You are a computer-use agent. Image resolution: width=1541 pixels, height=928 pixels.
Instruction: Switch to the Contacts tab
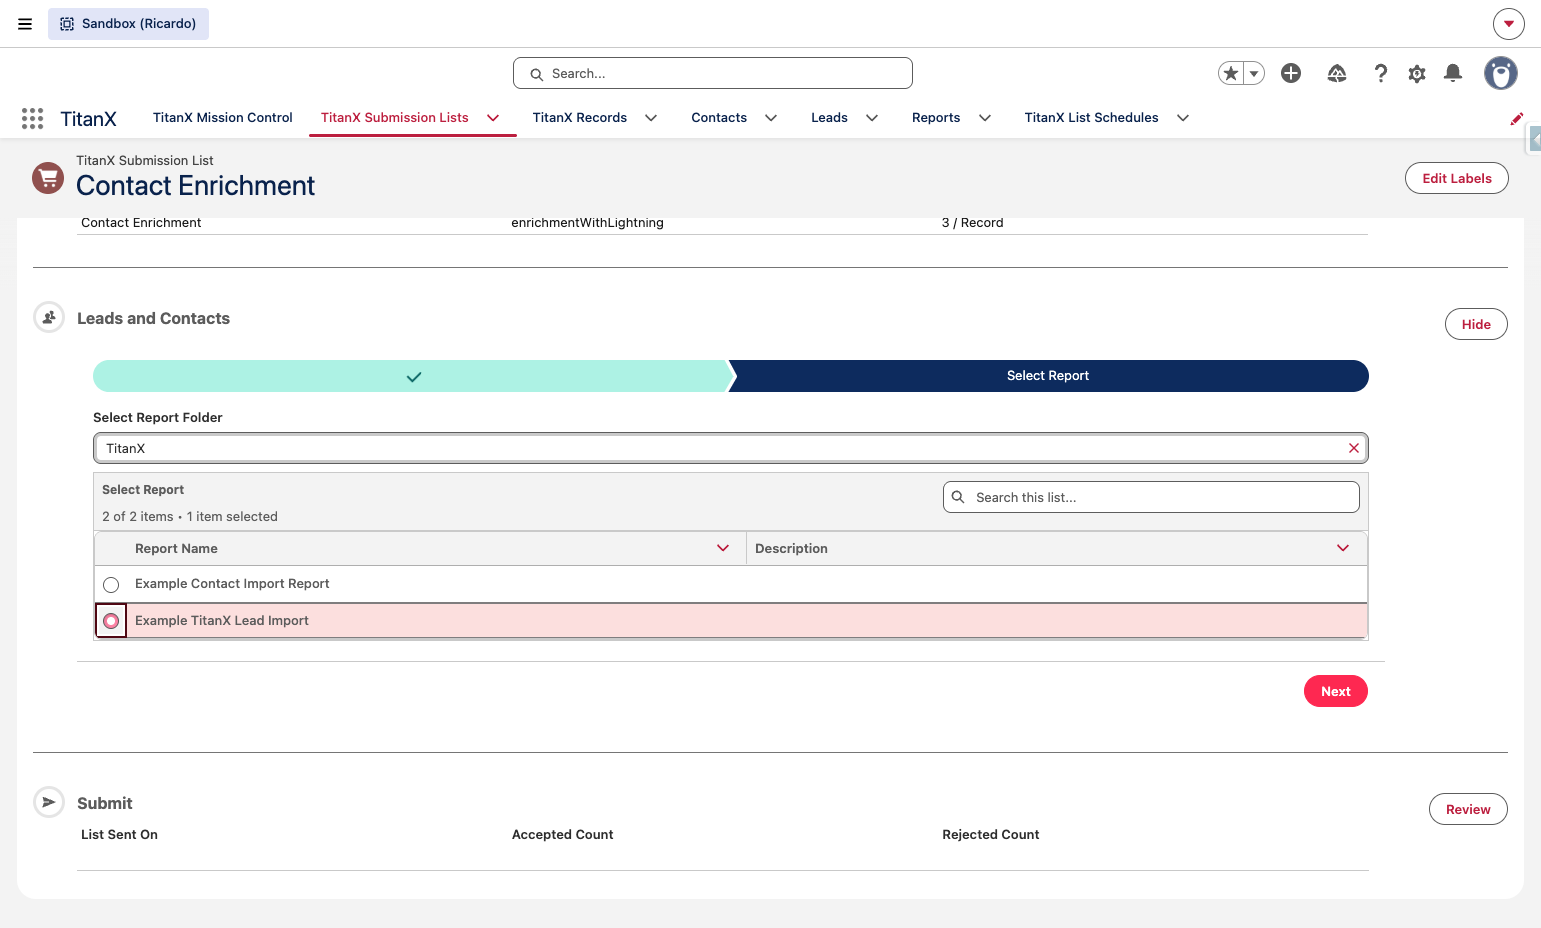(x=719, y=118)
